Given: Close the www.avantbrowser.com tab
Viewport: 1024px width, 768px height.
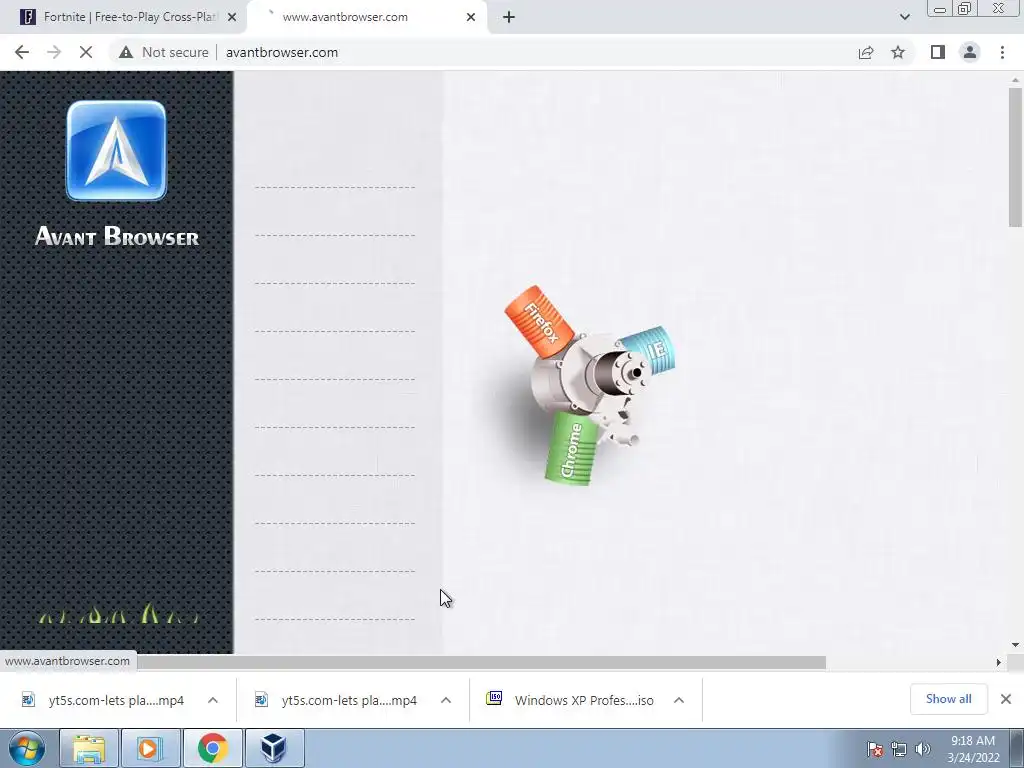Looking at the screenshot, I should (x=471, y=18).
